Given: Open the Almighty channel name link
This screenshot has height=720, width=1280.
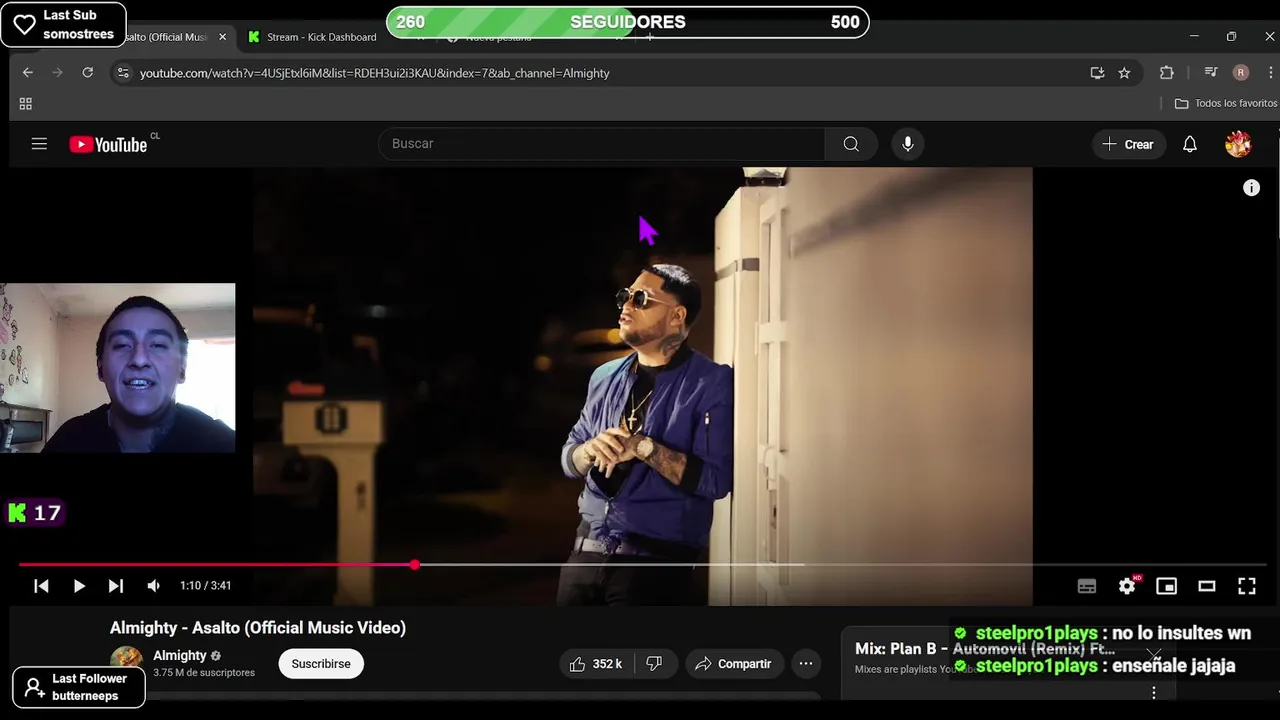Looking at the screenshot, I should click(180, 656).
